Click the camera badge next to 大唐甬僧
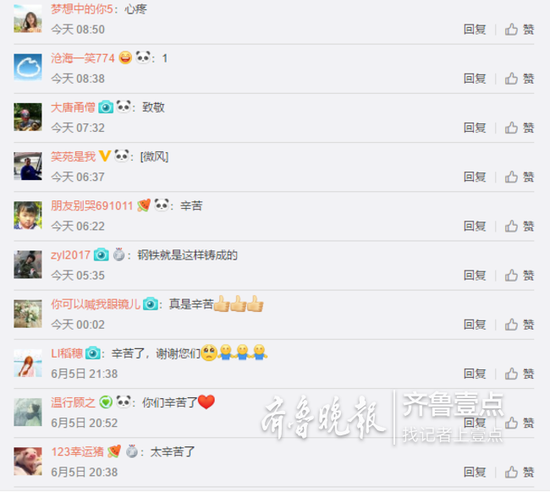The height and width of the screenshot is (492, 550). 106,107
